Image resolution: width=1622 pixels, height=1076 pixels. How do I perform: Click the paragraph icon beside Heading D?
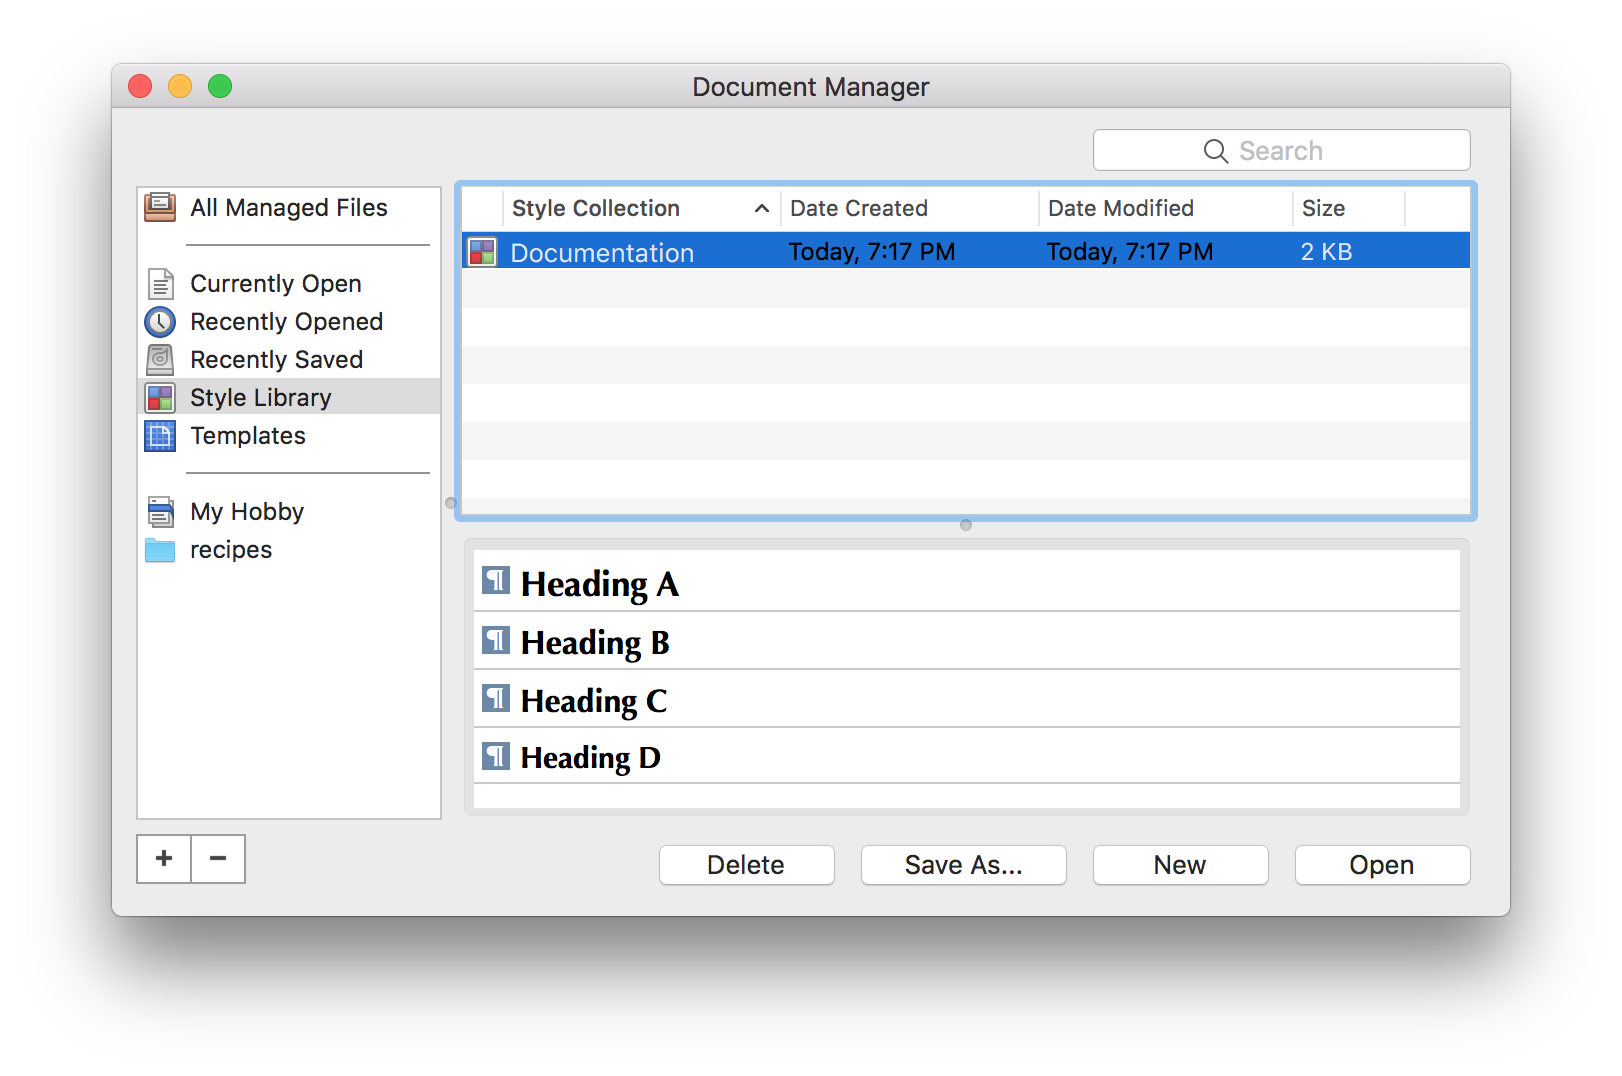(x=496, y=756)
